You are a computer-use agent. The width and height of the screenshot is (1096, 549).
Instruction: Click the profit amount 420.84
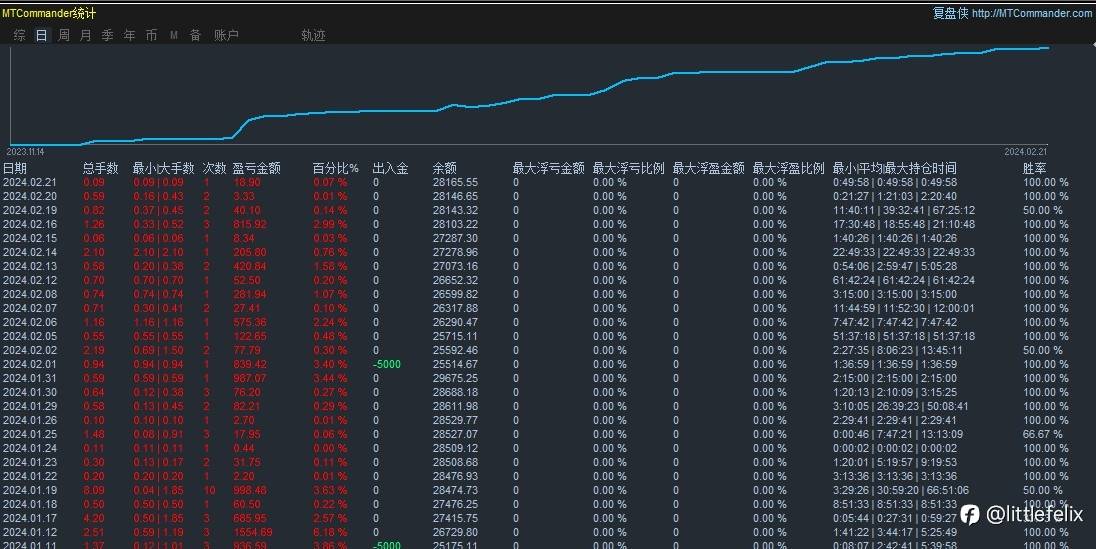[x=250, y=266]
